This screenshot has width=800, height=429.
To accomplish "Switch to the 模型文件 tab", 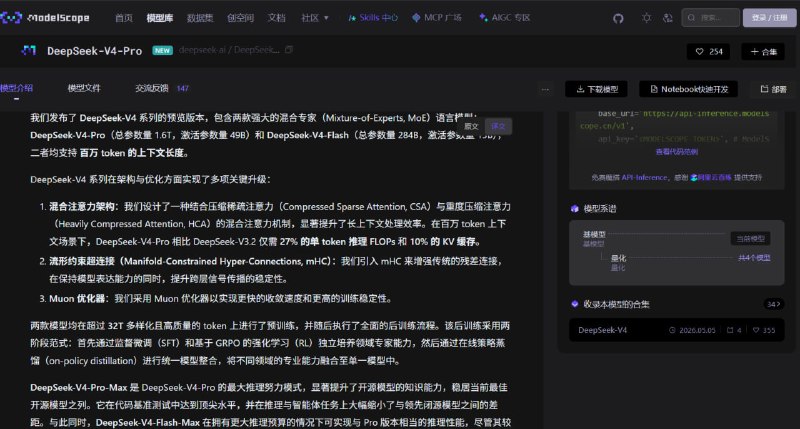I will pos(84,88).
